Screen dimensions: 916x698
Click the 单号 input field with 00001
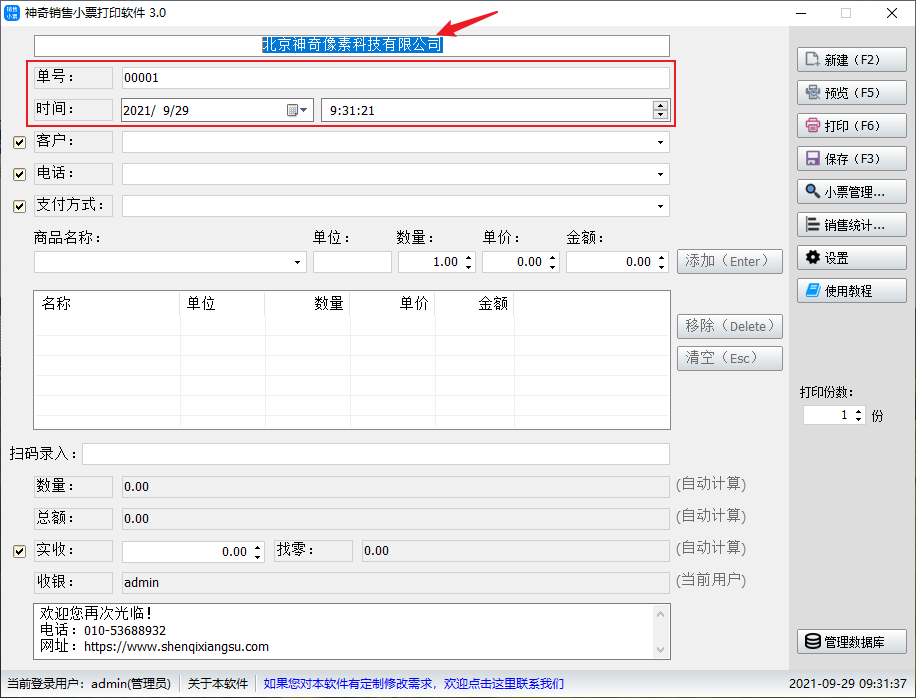395,78
